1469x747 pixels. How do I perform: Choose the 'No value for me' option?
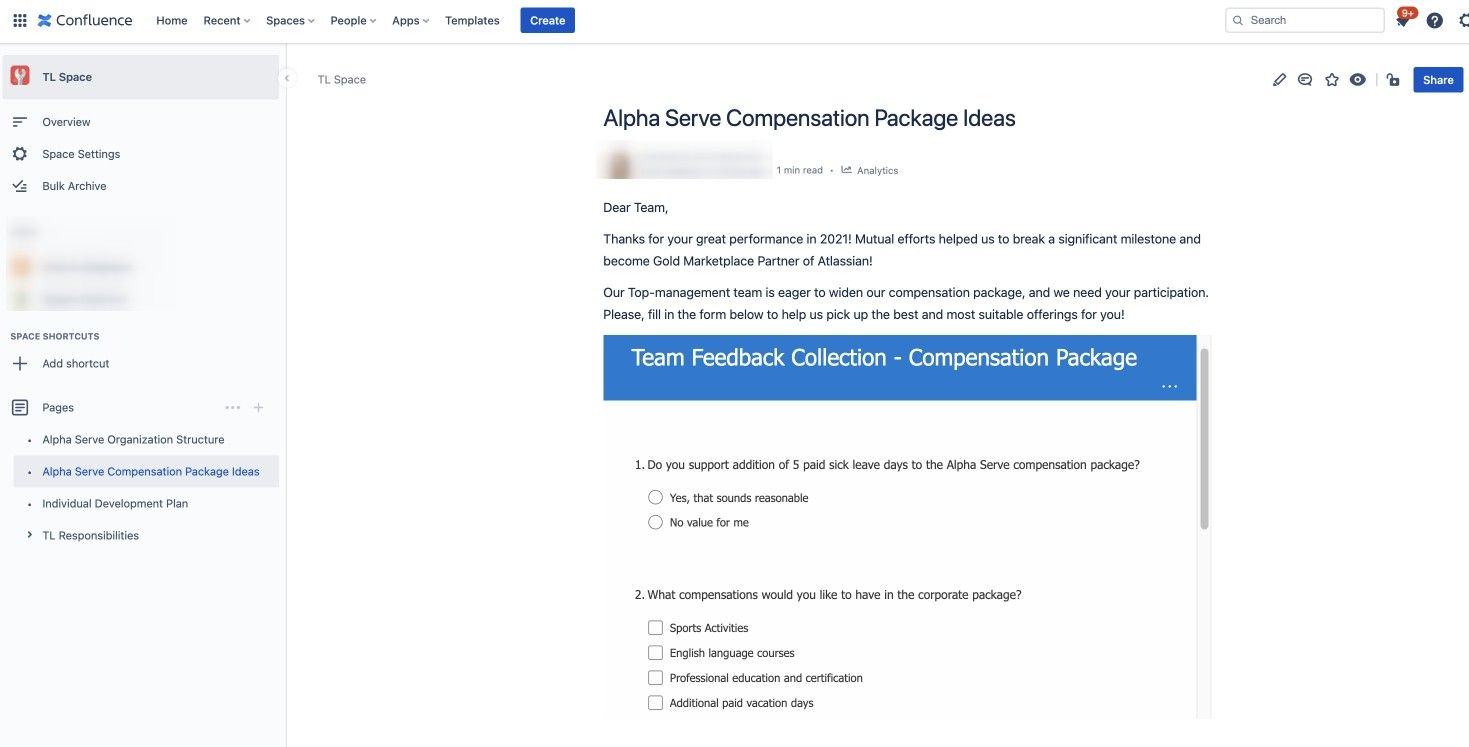pyautogui.click(x=654, y=521)
